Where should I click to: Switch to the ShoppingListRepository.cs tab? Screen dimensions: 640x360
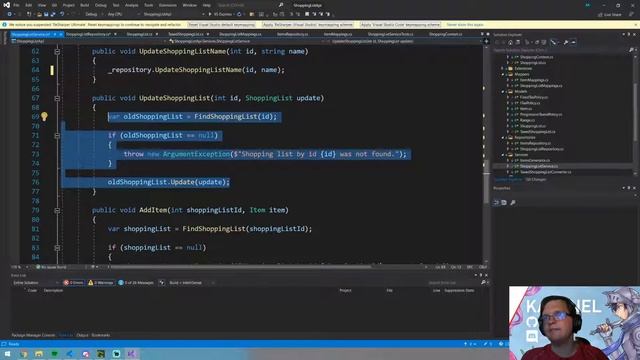tap(89, 34)
